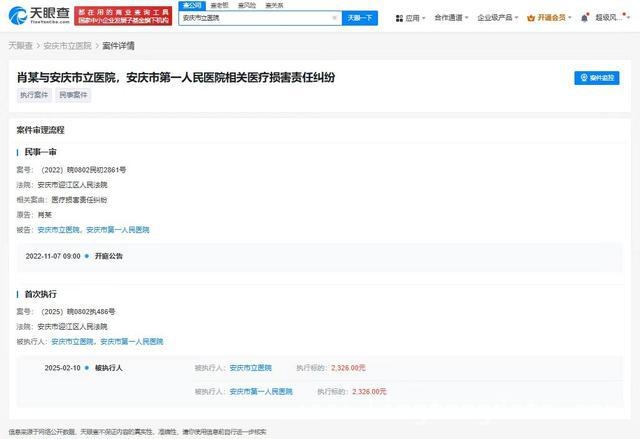640x439 pixels.
Task: Click the 执行案件 tag
Action: pyautogui.click(x=34, y=95)
